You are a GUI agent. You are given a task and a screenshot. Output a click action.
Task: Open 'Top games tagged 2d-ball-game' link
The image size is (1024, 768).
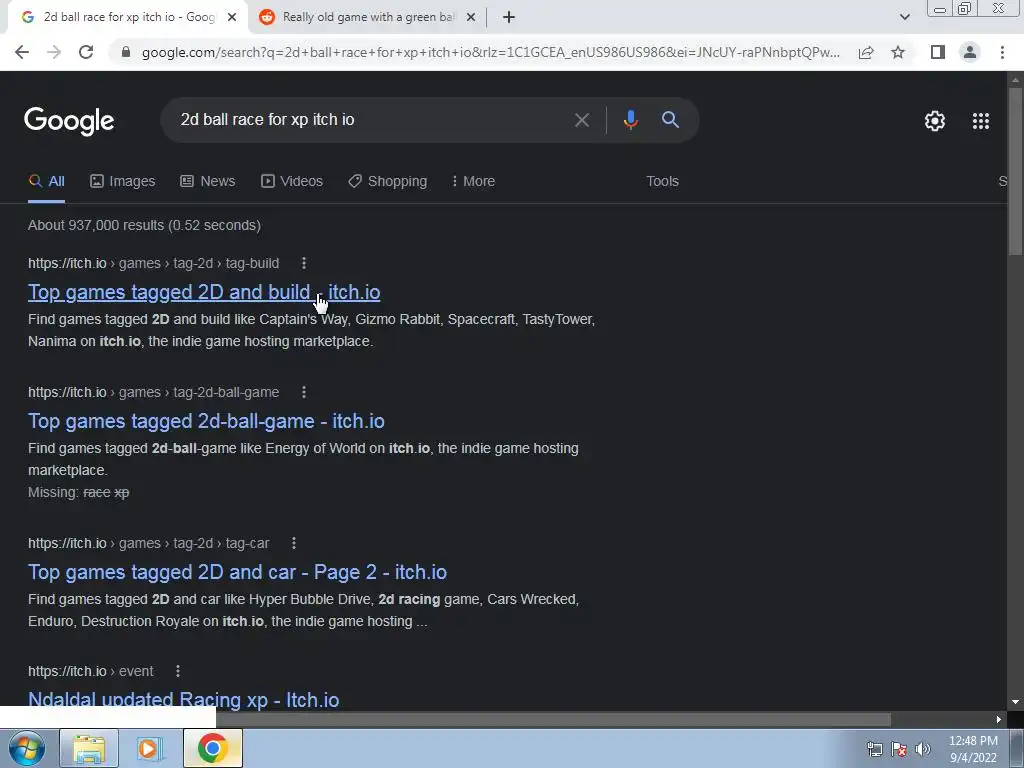pos(206,421)
